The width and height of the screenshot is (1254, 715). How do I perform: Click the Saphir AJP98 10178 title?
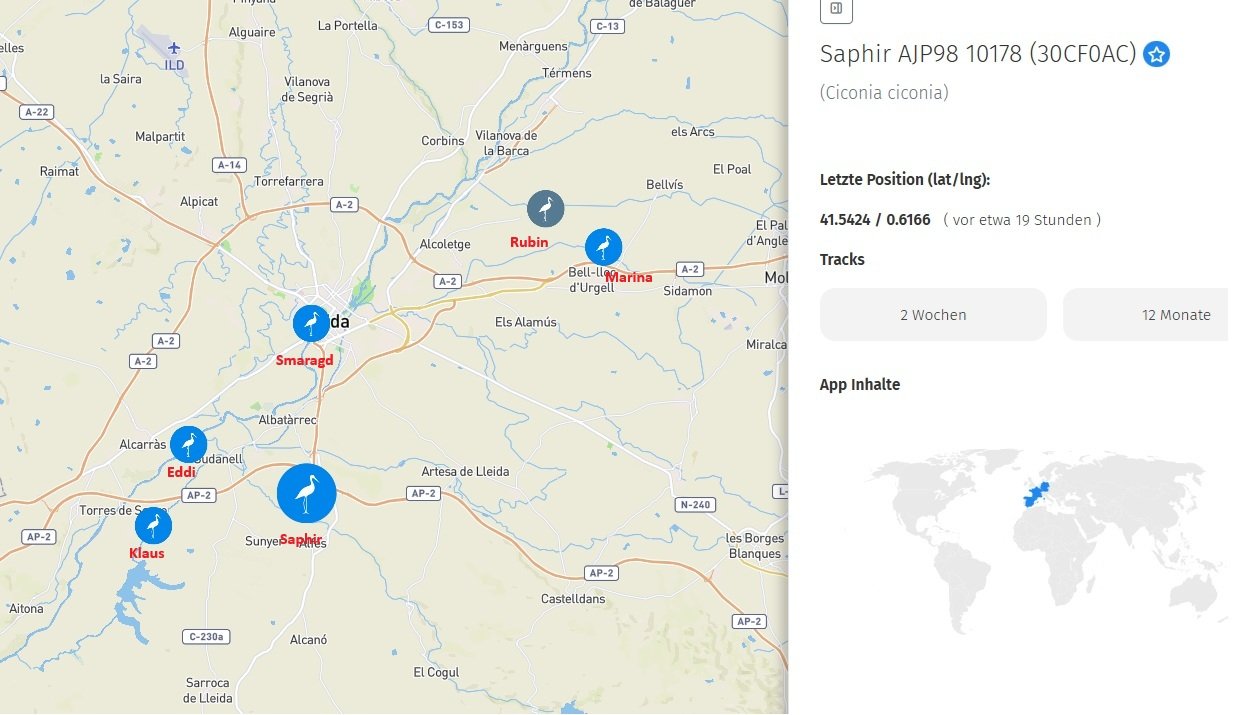coord(978,54)
